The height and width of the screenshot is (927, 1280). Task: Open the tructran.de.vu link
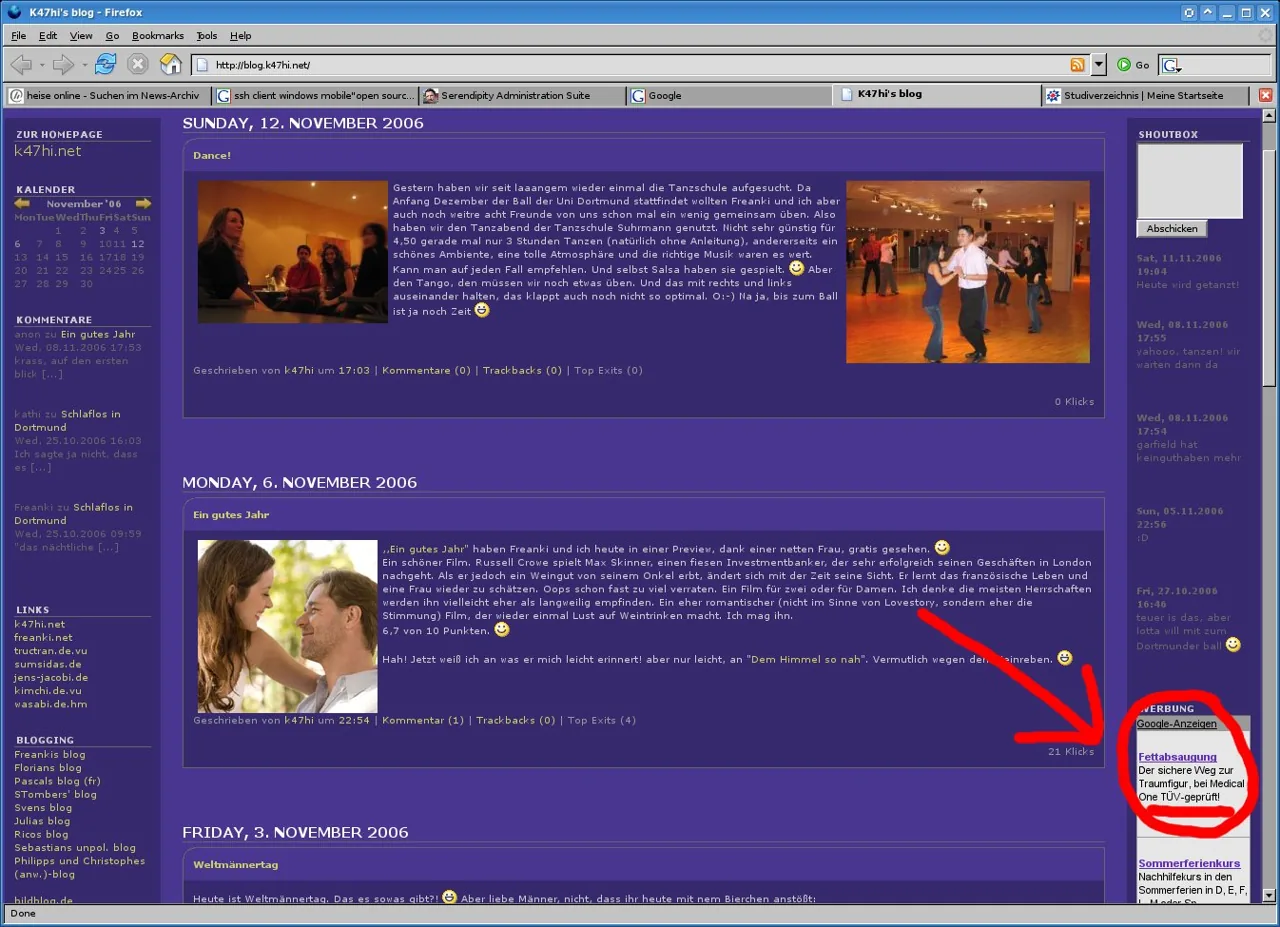tap(51, 651)
